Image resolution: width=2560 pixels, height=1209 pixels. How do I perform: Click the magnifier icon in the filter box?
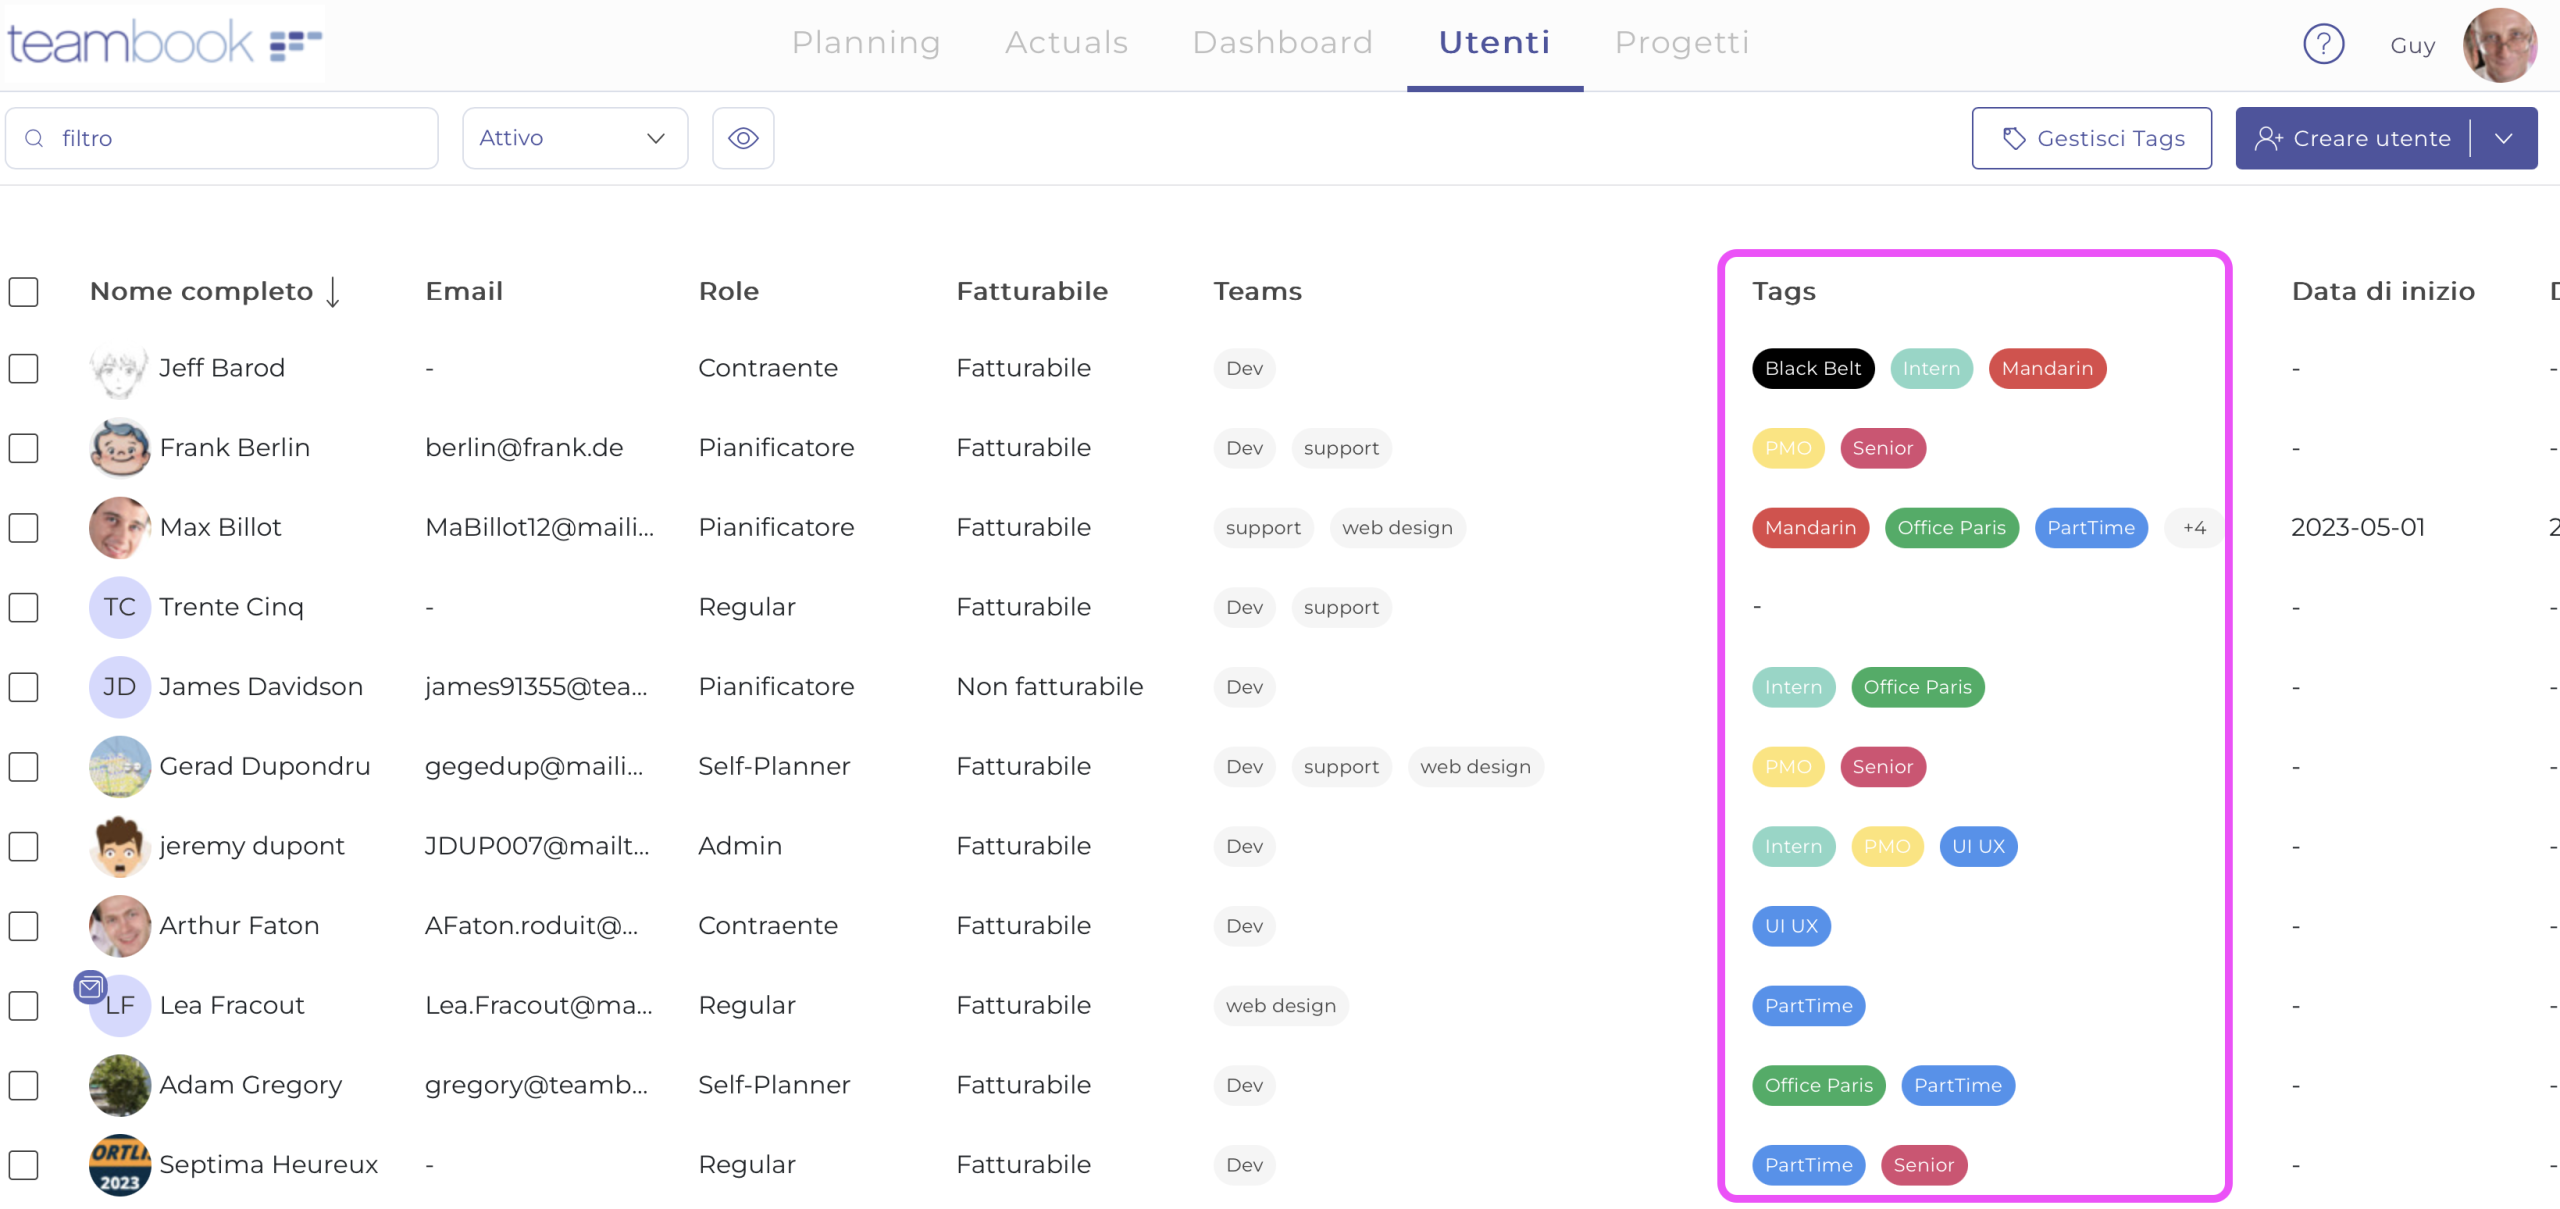click(x=35, y=138)
